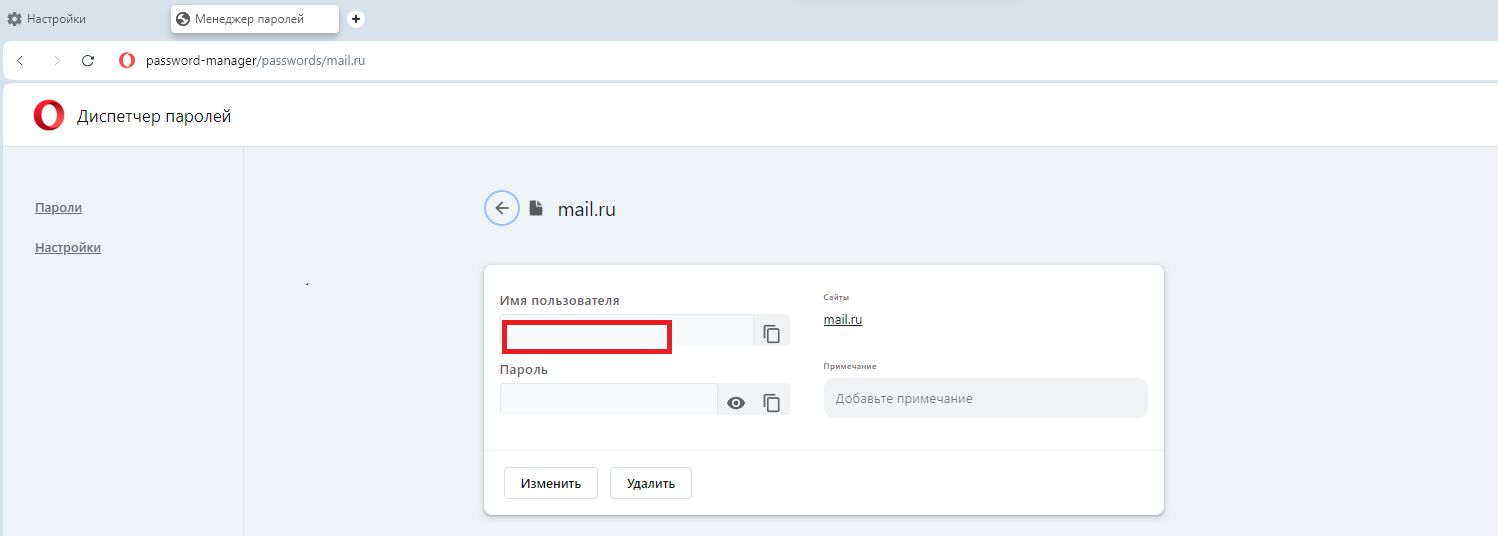
Task: Click the browser reload button
Action: [88, 61]
